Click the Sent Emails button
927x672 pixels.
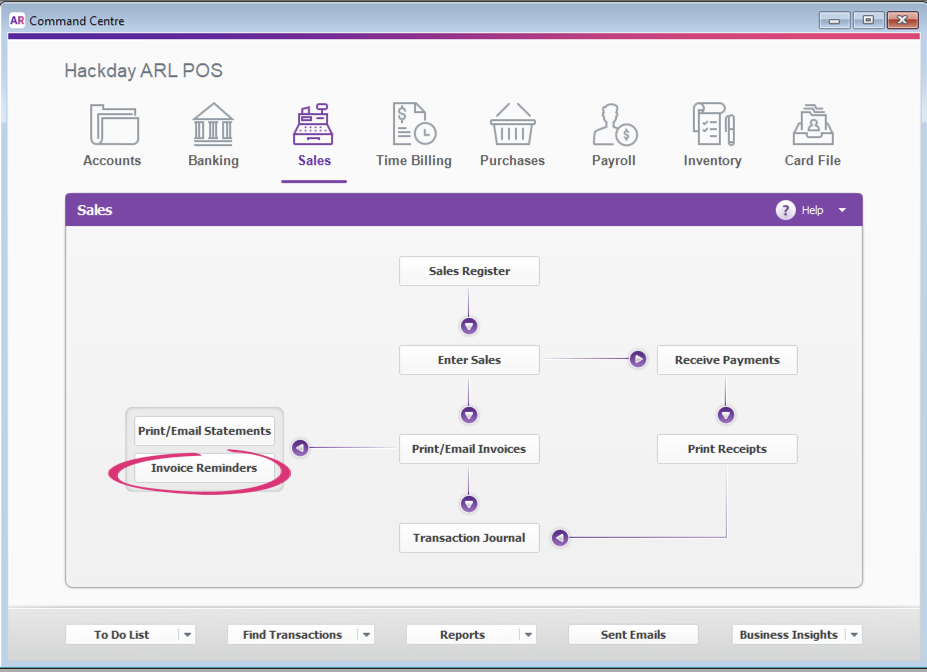[633, 635]
